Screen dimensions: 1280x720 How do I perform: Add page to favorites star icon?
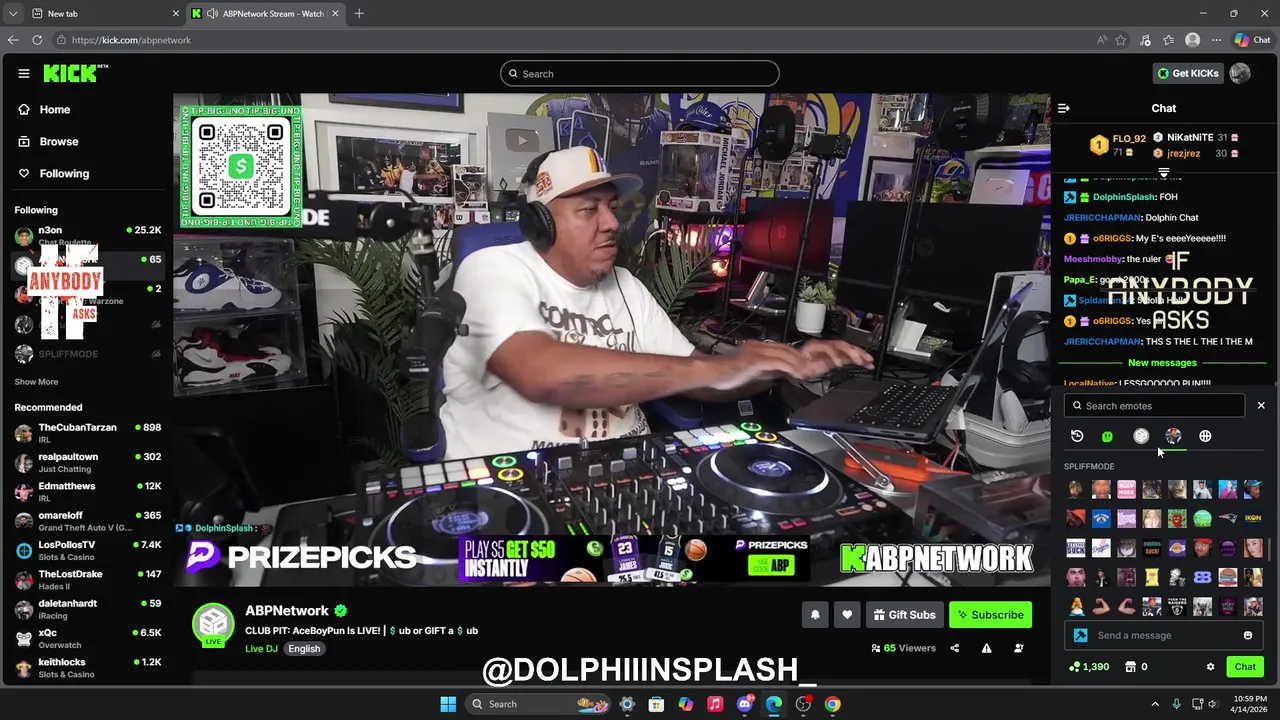1121,40
